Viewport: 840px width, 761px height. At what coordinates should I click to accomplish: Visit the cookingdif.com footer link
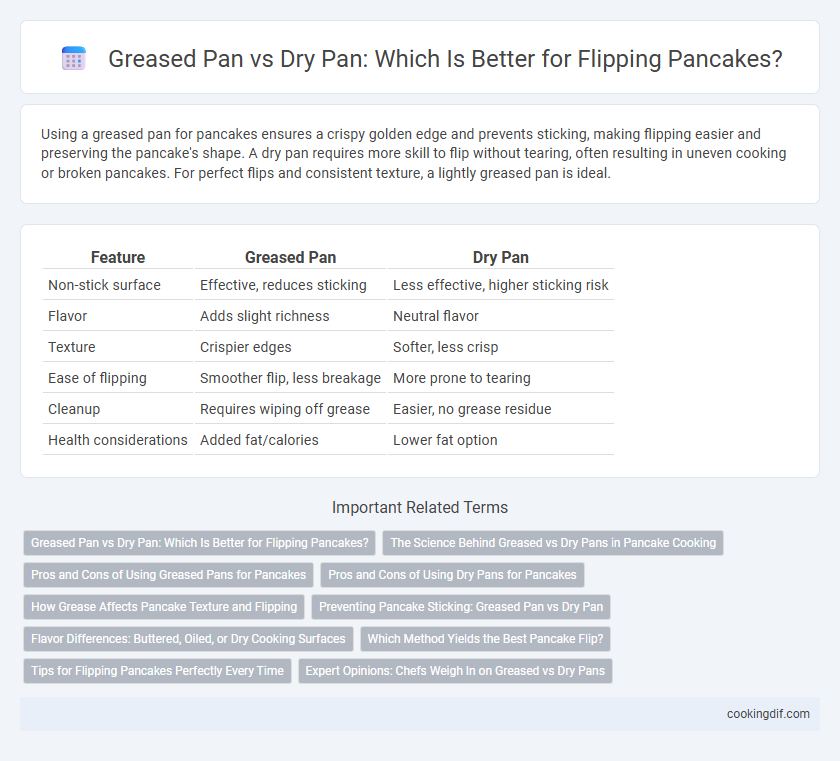click(768, 714)
